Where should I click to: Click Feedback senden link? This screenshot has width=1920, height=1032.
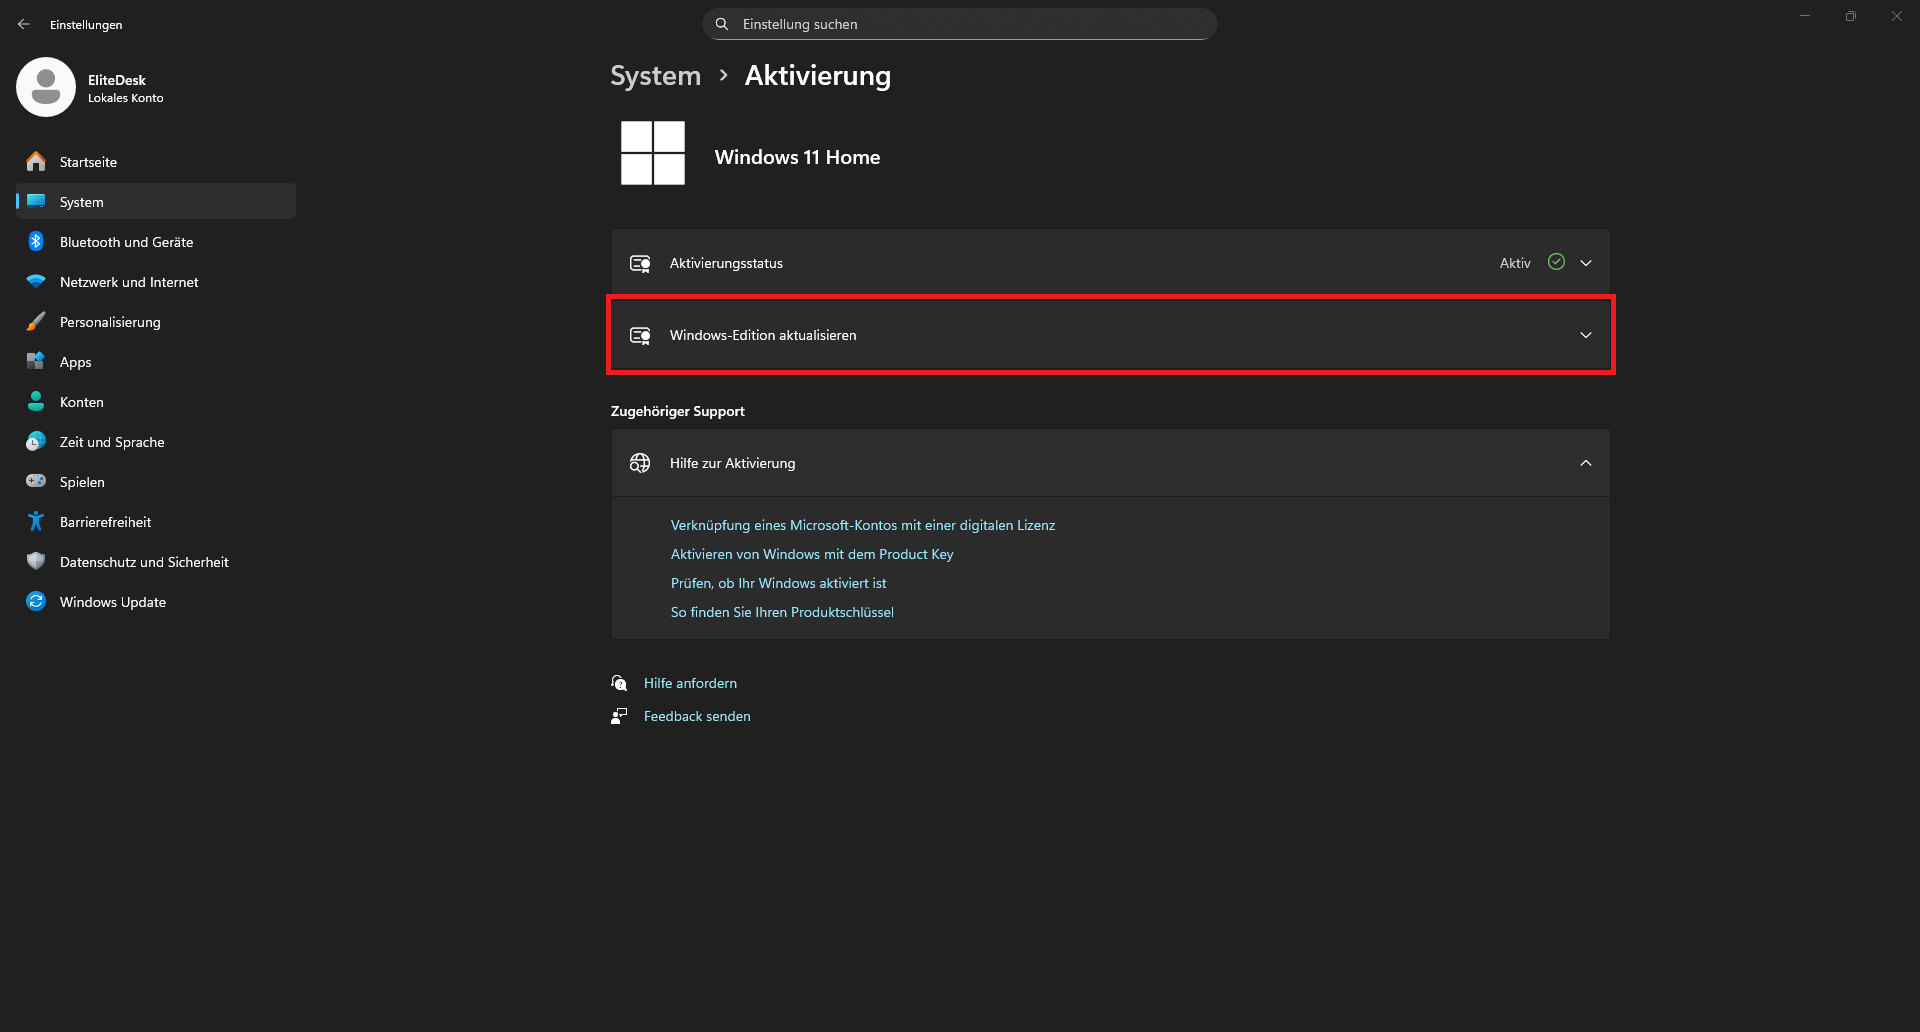(697, 716)
